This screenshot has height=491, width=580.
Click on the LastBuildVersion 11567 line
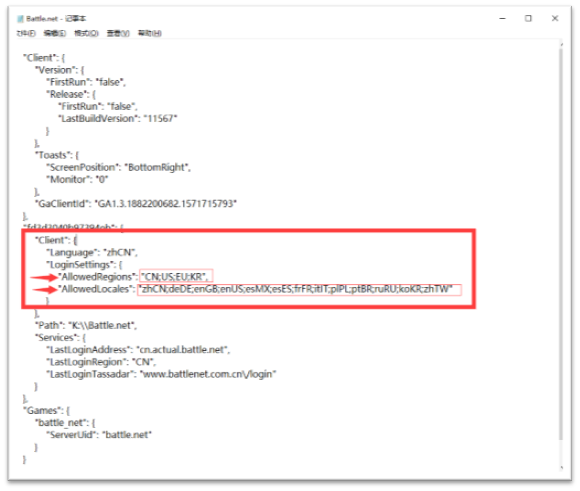point(118,118)
